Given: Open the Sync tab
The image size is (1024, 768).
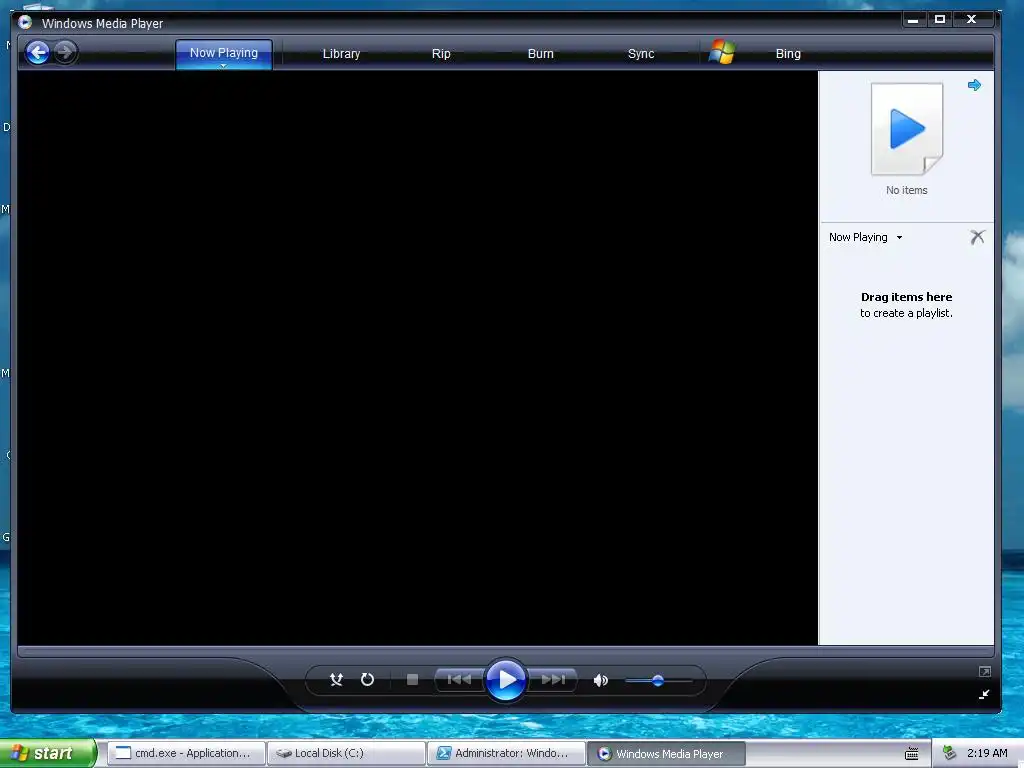Looking at the screenshot, I should (641, 54).
